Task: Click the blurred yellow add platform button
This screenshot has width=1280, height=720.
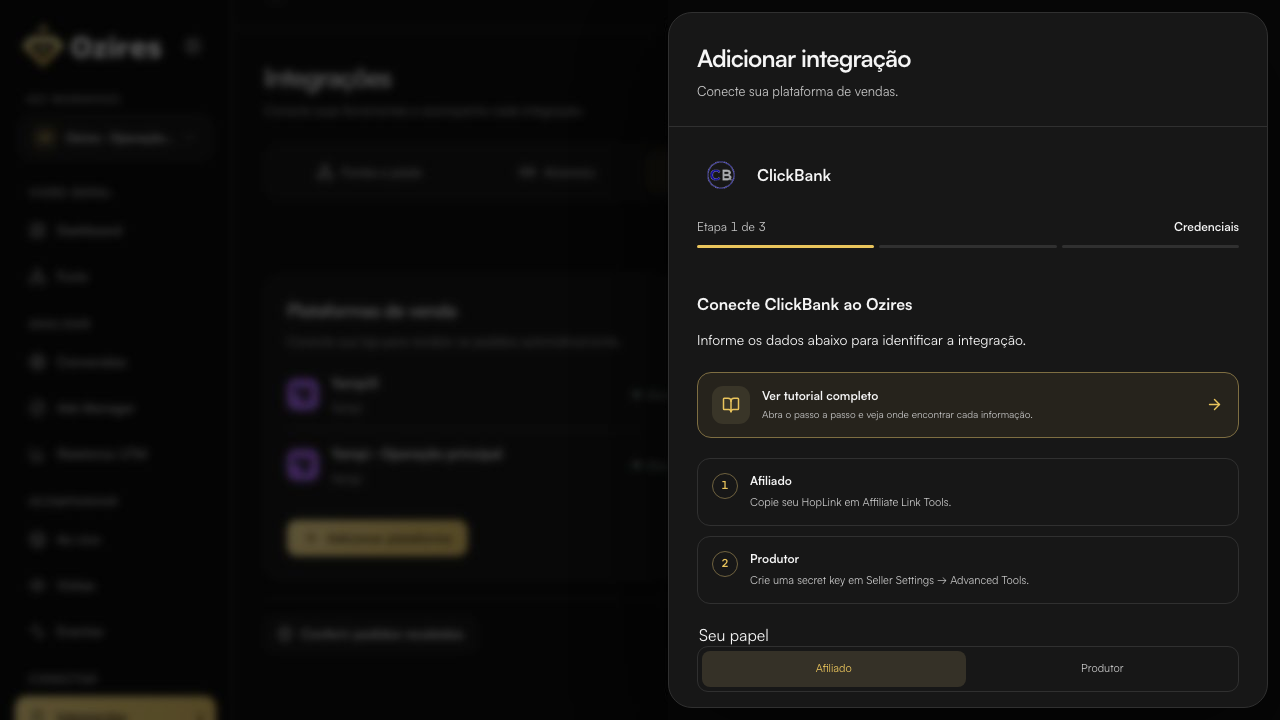Action: [x=377, y=538]
